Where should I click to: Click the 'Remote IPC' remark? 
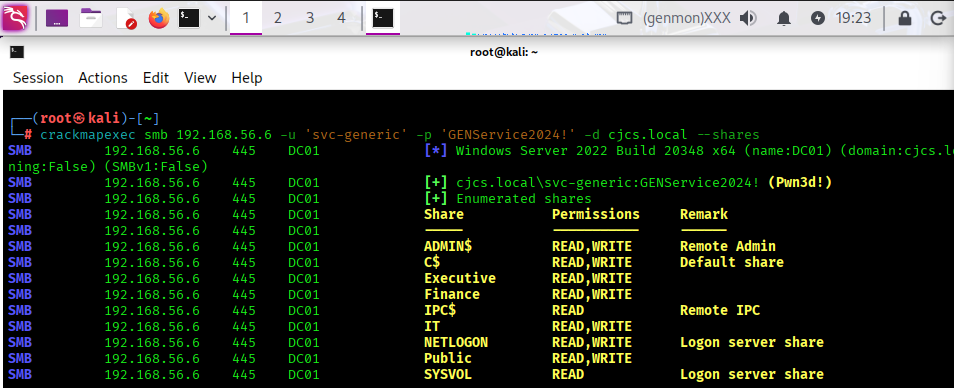pyautogui.click(x=720, y=310)
